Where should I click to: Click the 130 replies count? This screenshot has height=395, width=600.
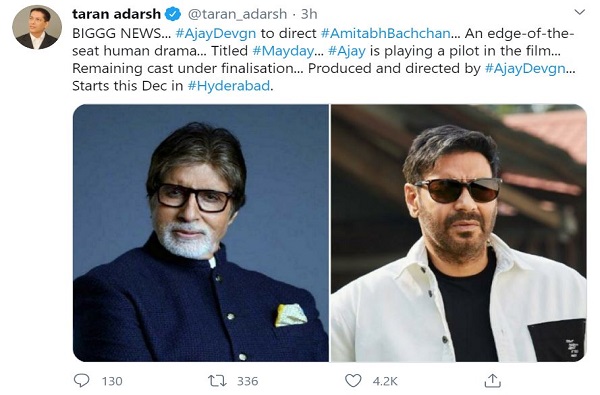pyautogui.click(x=112, y=381)
